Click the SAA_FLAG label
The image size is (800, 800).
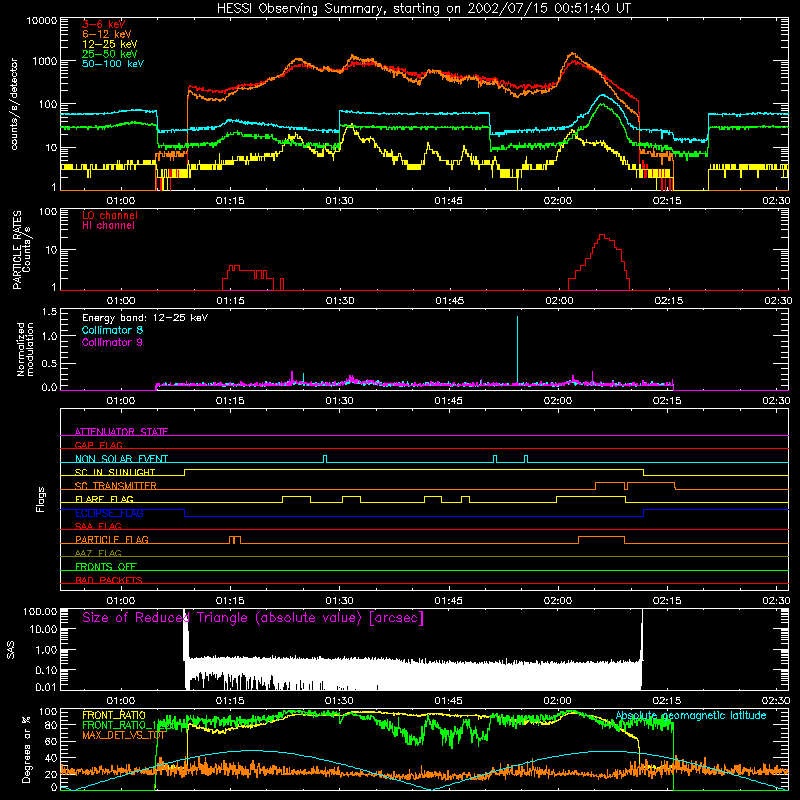point(98,526)
